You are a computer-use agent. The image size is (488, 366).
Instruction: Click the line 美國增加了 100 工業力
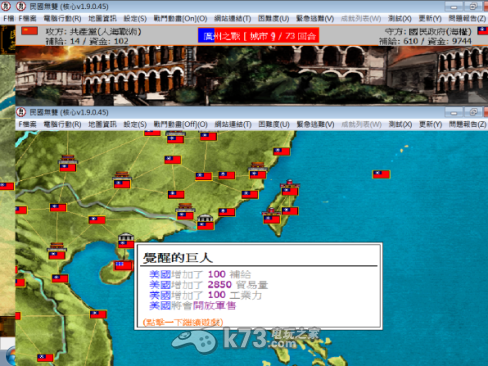click(x=205, y=295)
